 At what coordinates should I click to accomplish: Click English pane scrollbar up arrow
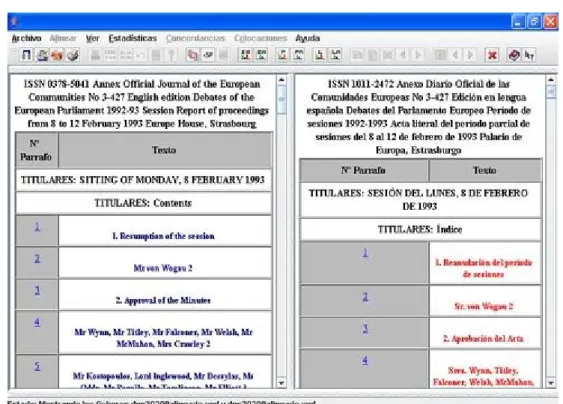click(282, 80)
